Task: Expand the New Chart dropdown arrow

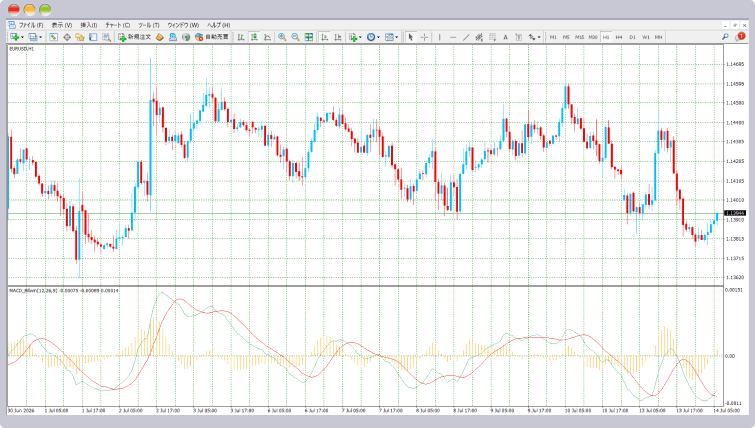Action: 22,37
